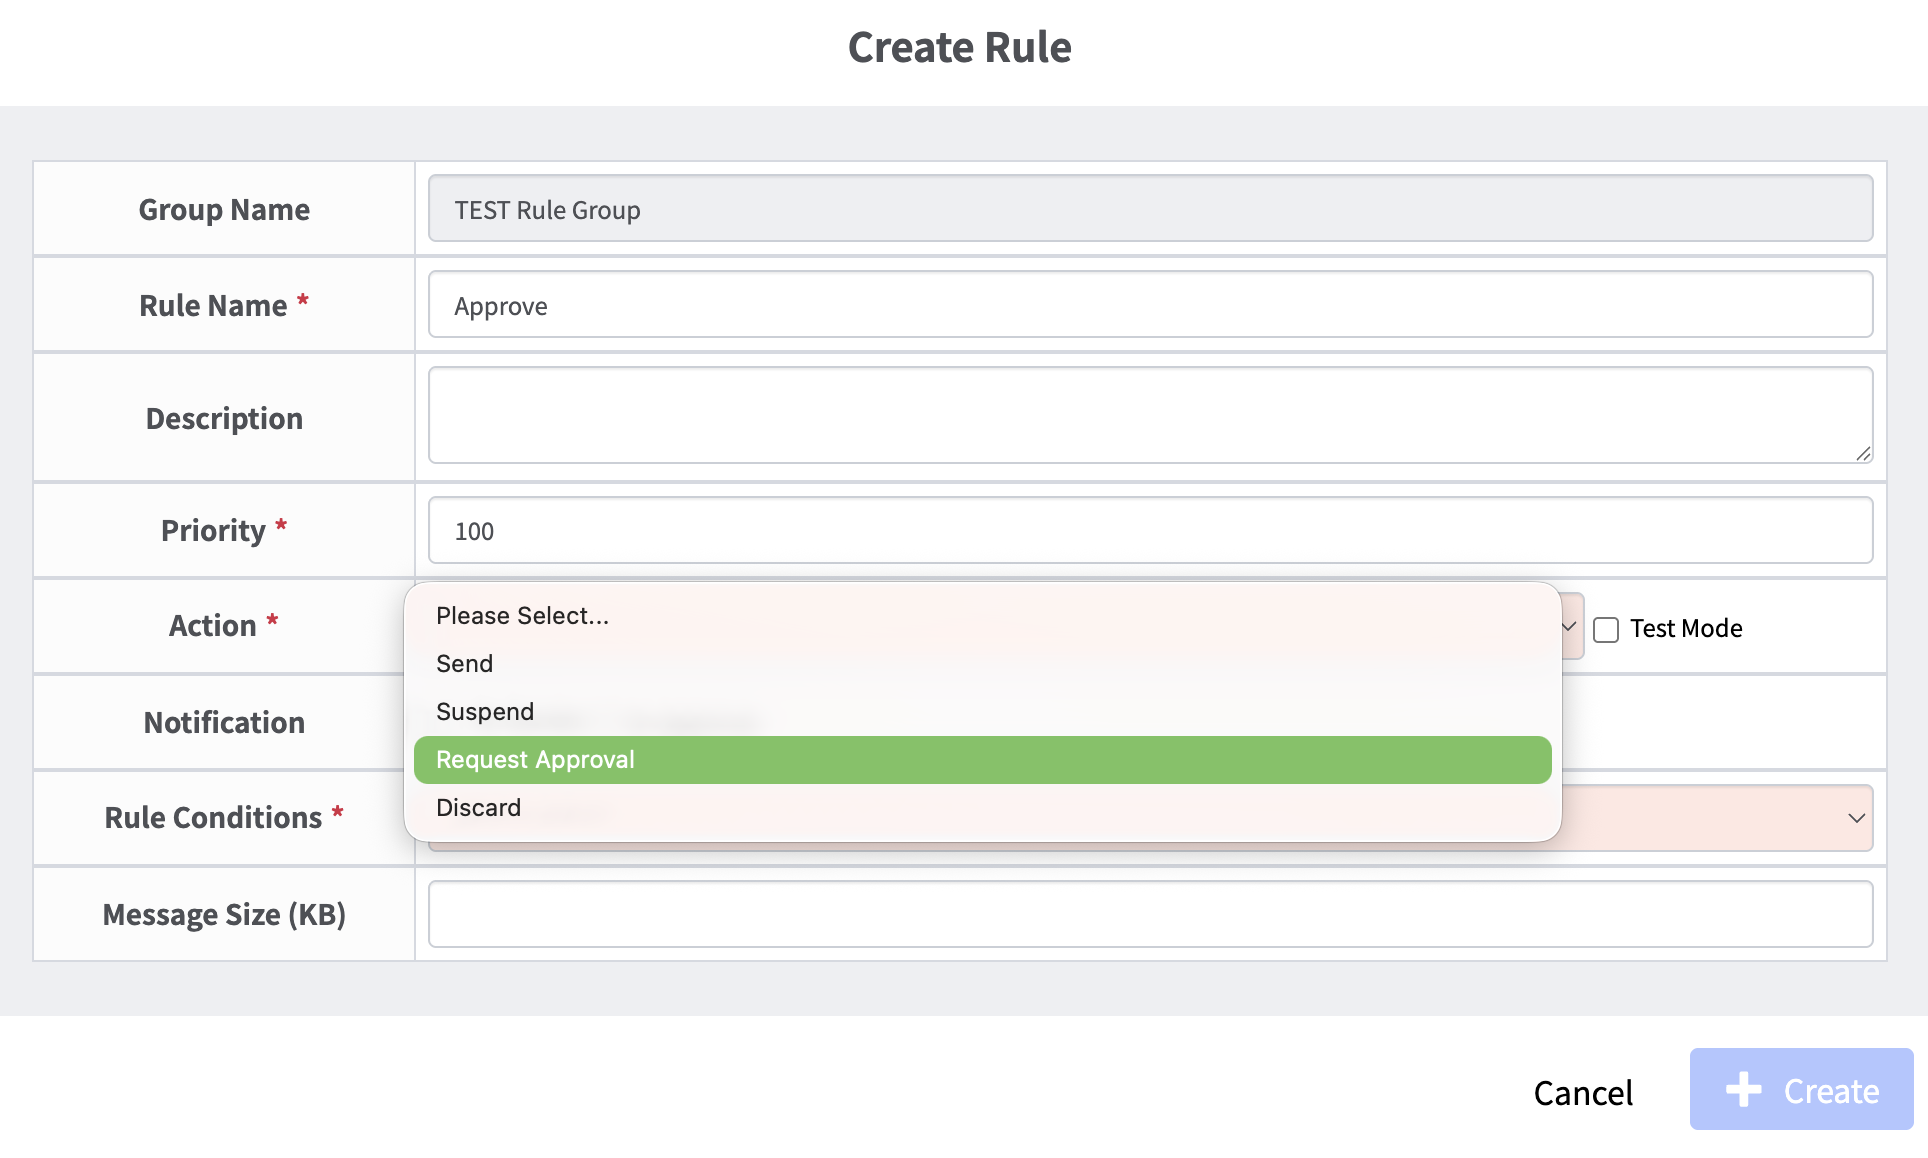
Task: Select "Request Approval" from the list
Action: click(982, 760)
